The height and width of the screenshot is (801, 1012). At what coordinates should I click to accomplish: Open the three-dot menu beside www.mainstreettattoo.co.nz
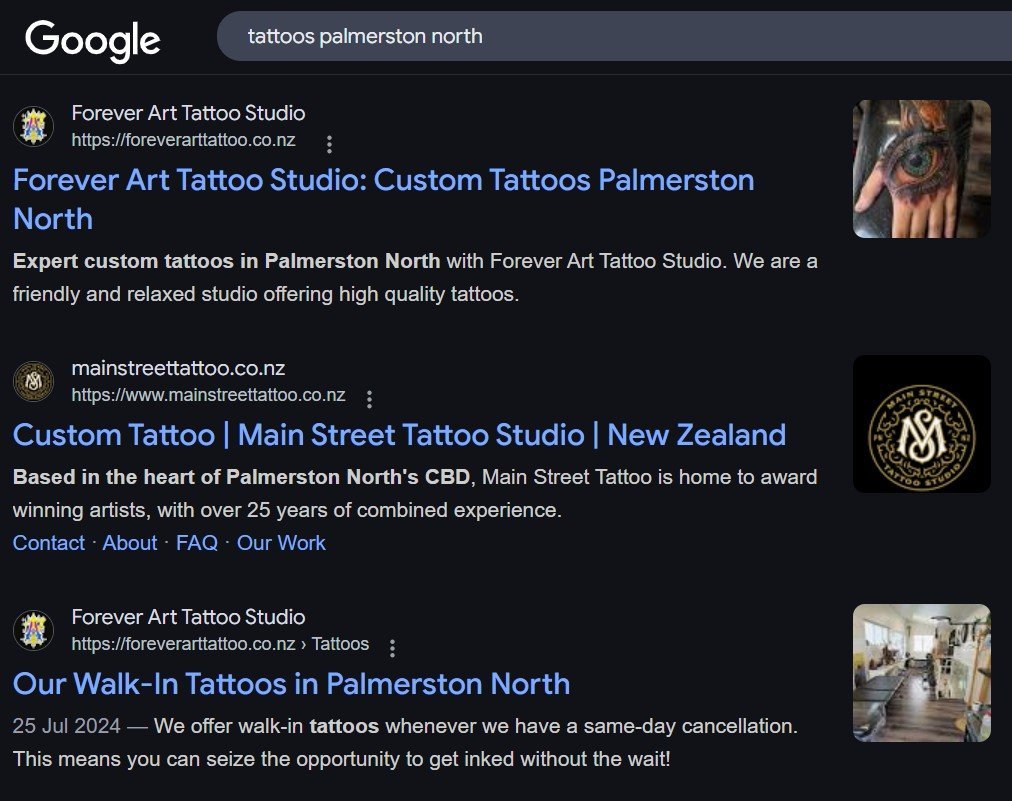369,399
